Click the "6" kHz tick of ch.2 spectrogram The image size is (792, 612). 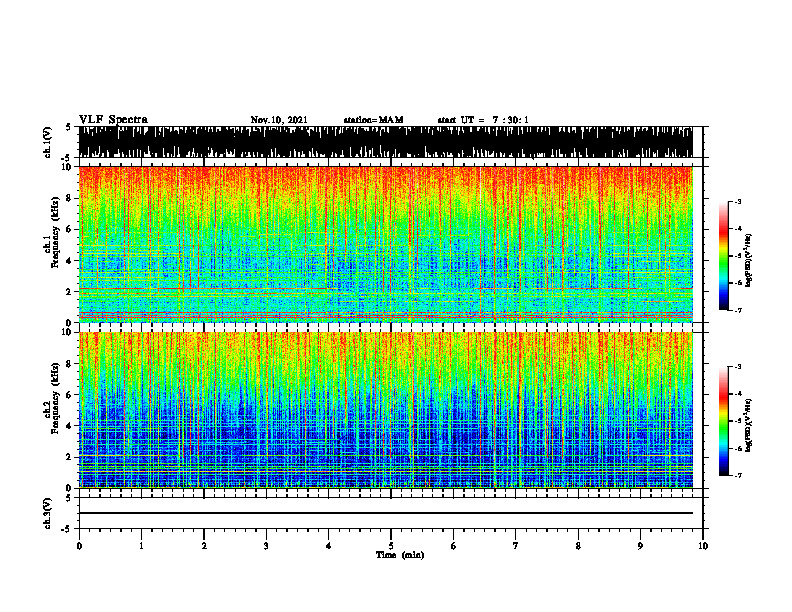coord(69,395)
